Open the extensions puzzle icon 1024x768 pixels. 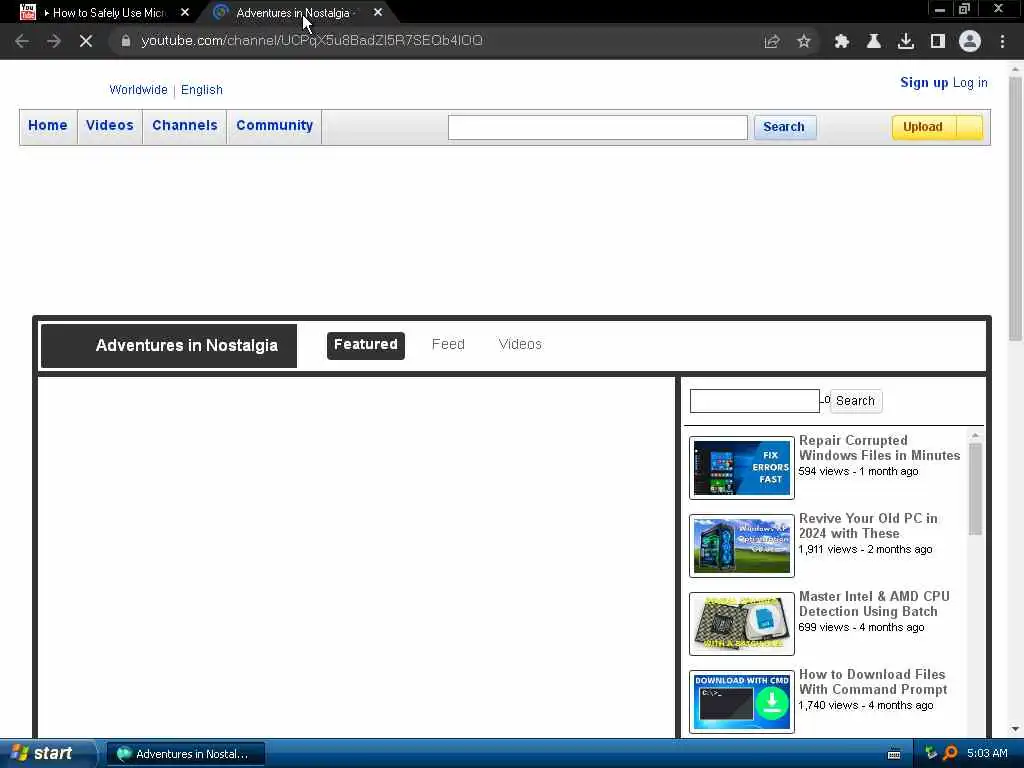[x=842, y=41]
